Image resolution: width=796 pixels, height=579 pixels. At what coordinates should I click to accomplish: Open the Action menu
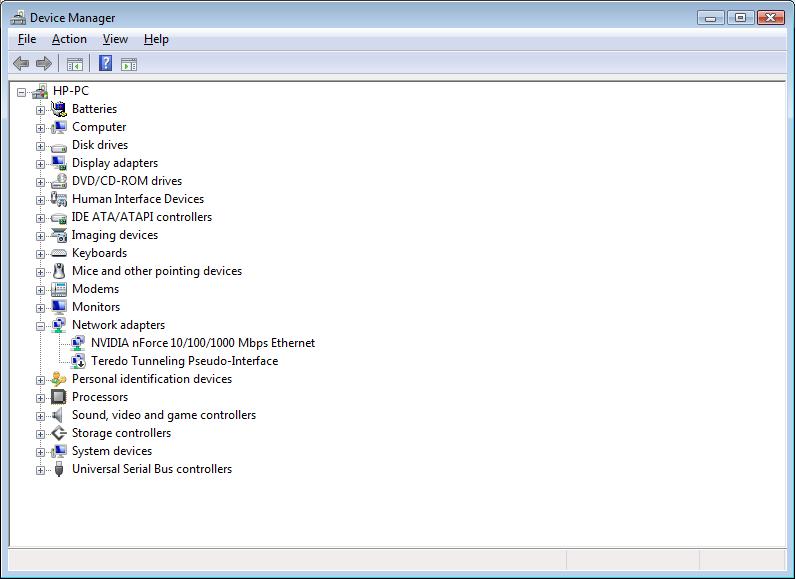tap(69, 39)
